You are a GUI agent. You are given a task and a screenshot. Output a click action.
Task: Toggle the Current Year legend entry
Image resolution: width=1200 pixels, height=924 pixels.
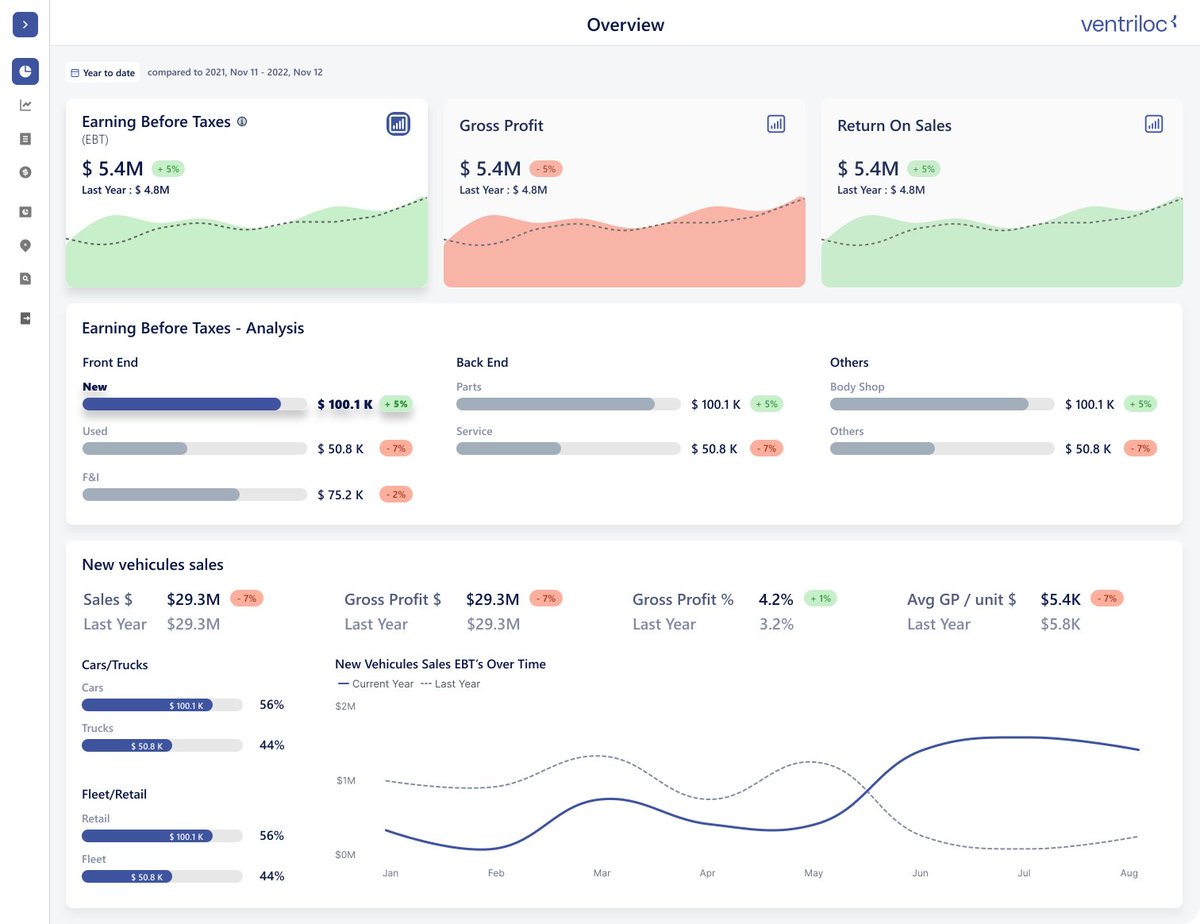click(376, 684)
